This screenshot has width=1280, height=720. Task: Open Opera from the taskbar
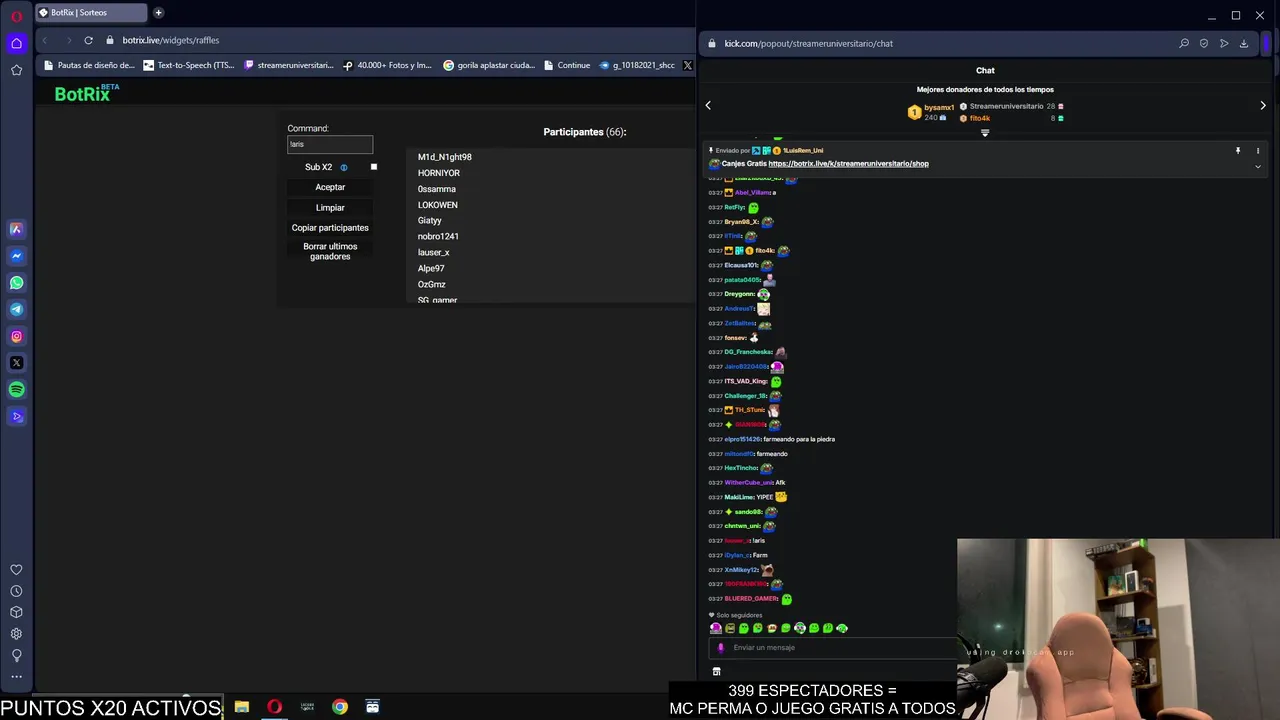(x=274, y=707)
